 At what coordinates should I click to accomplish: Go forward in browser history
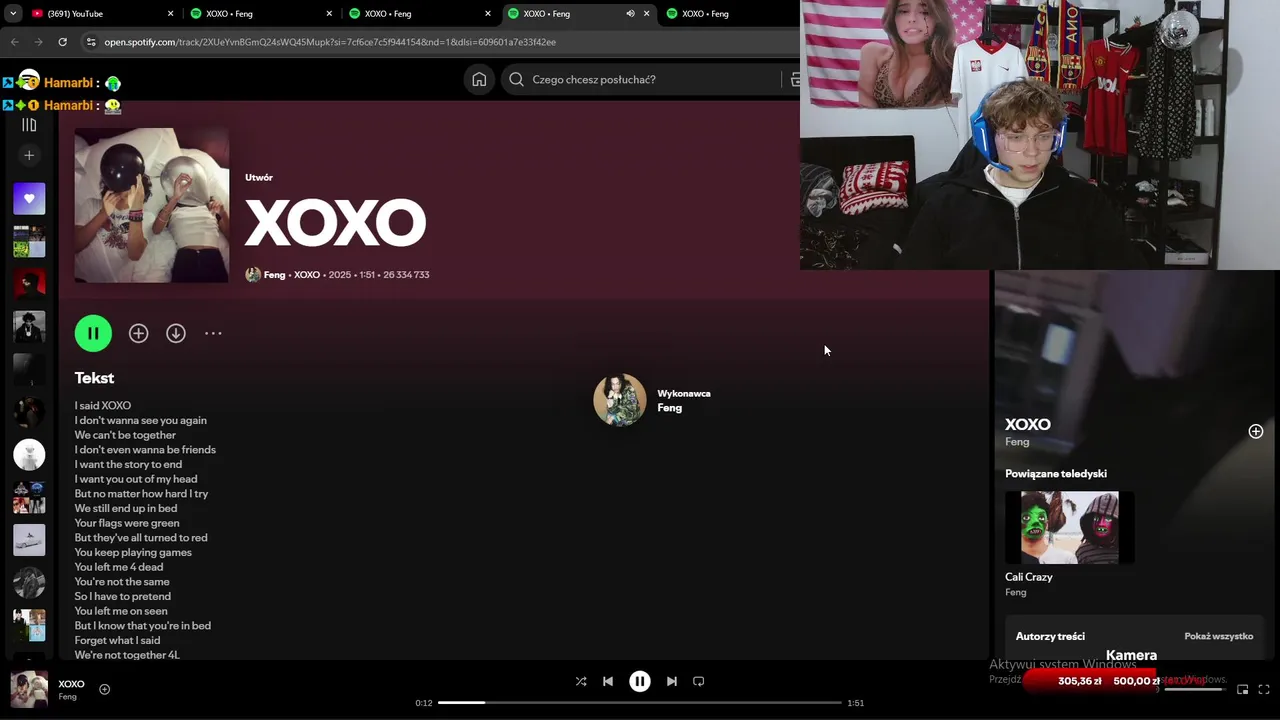(x=38, y=42)
